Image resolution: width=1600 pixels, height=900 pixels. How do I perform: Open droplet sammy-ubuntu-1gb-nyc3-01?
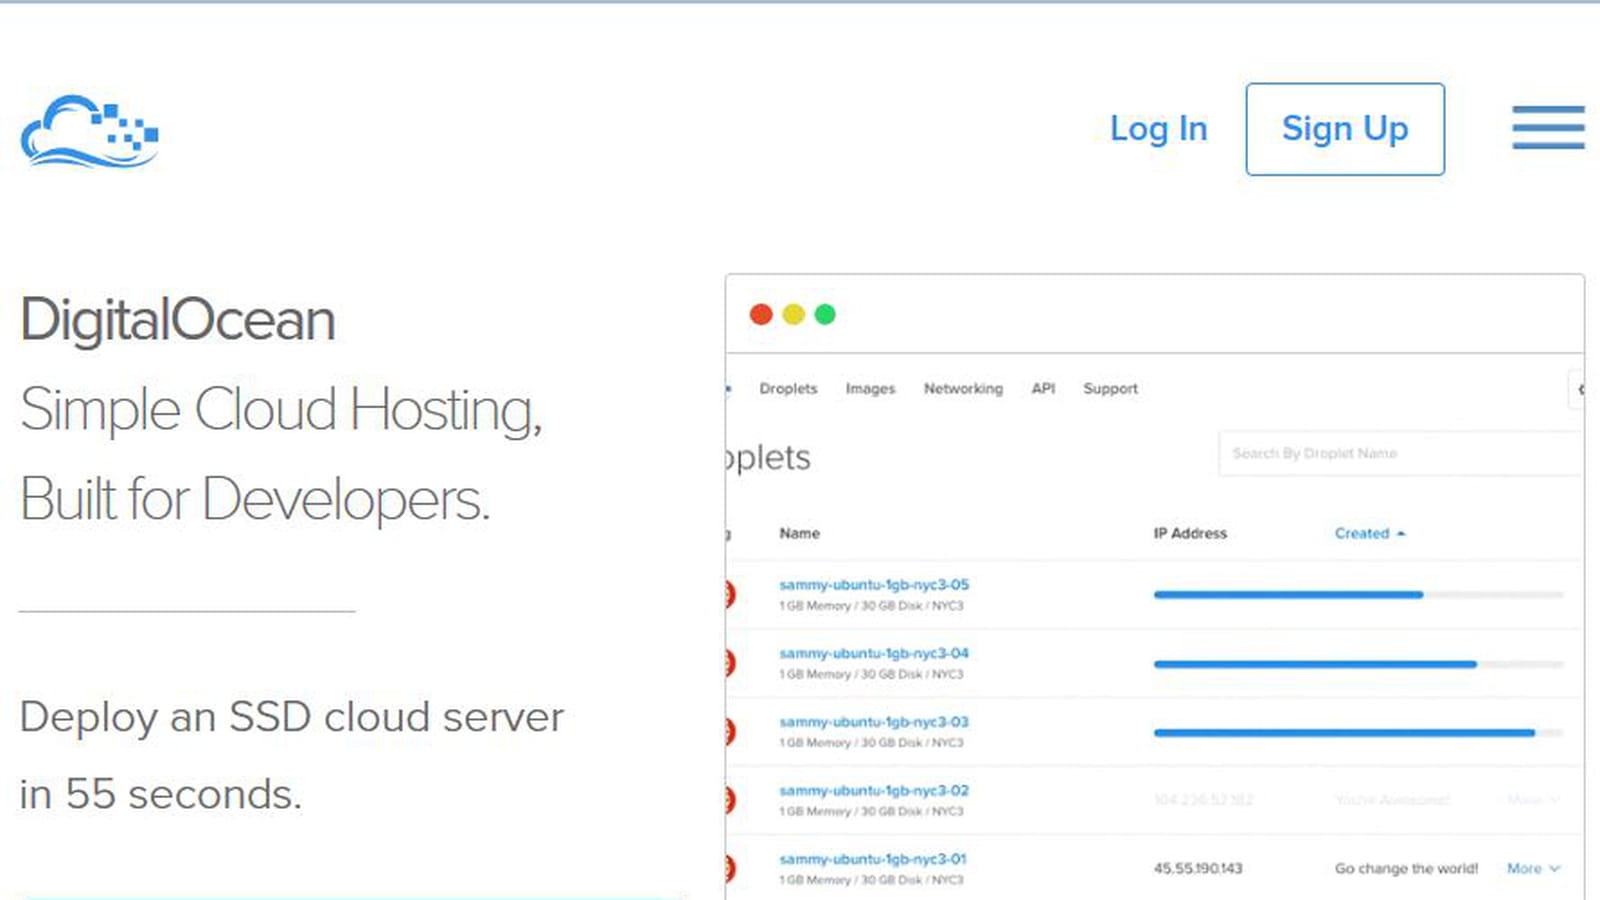(873, 859)
